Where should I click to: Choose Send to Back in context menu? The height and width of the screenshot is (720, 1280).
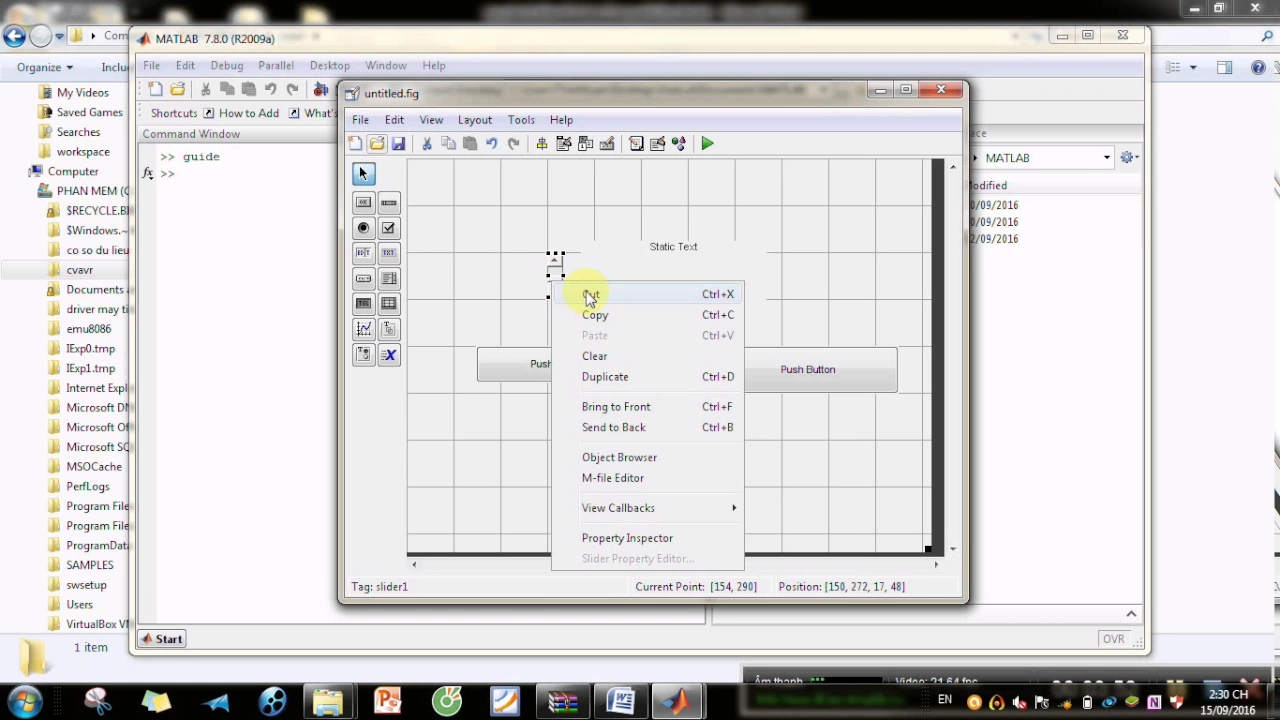pyautogui.click(x=648, y=427)
